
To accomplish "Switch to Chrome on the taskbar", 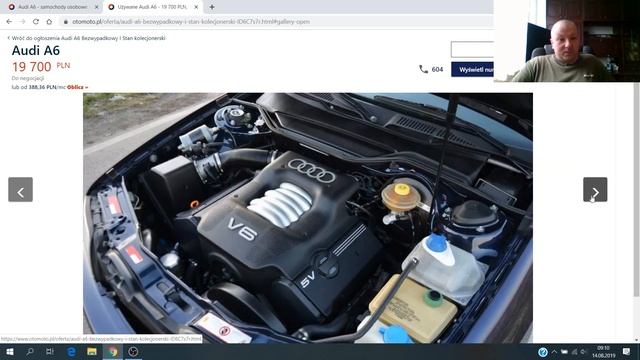I will click(x=113, y=351).
